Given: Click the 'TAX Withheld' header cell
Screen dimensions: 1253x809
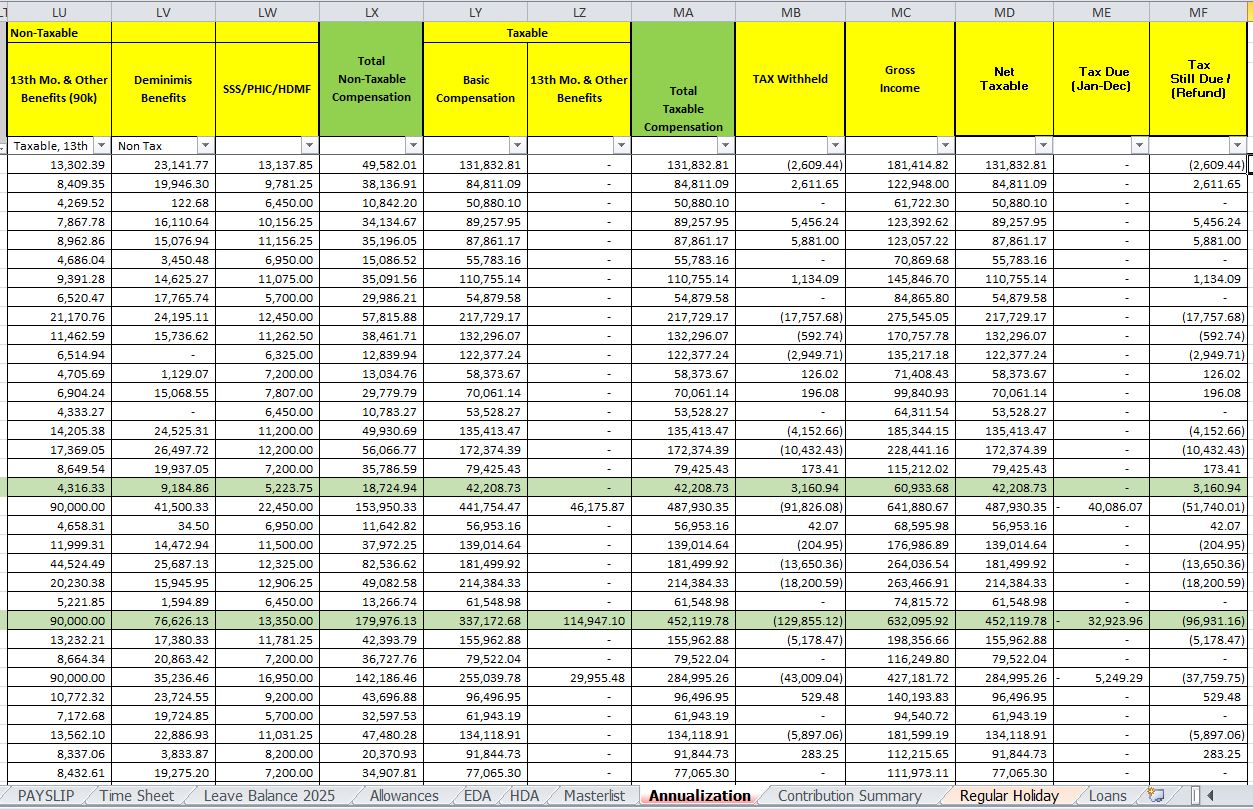Looking at the screenshot, I should pos(790,79).
